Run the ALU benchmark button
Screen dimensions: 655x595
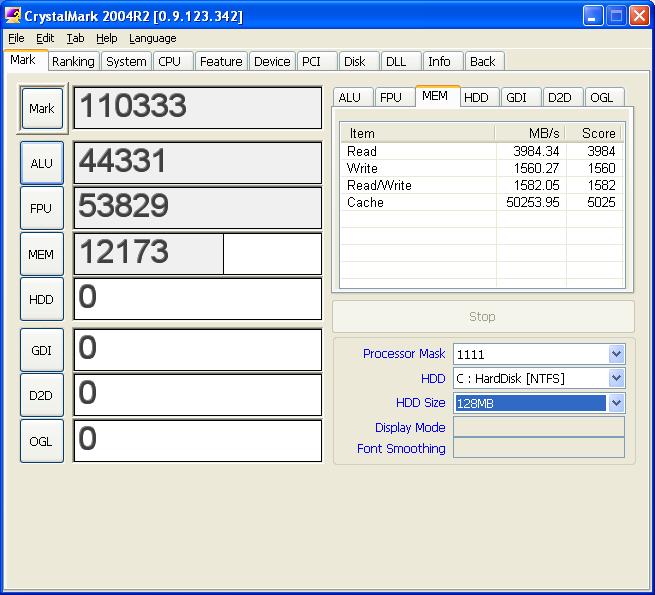(42, 163)
